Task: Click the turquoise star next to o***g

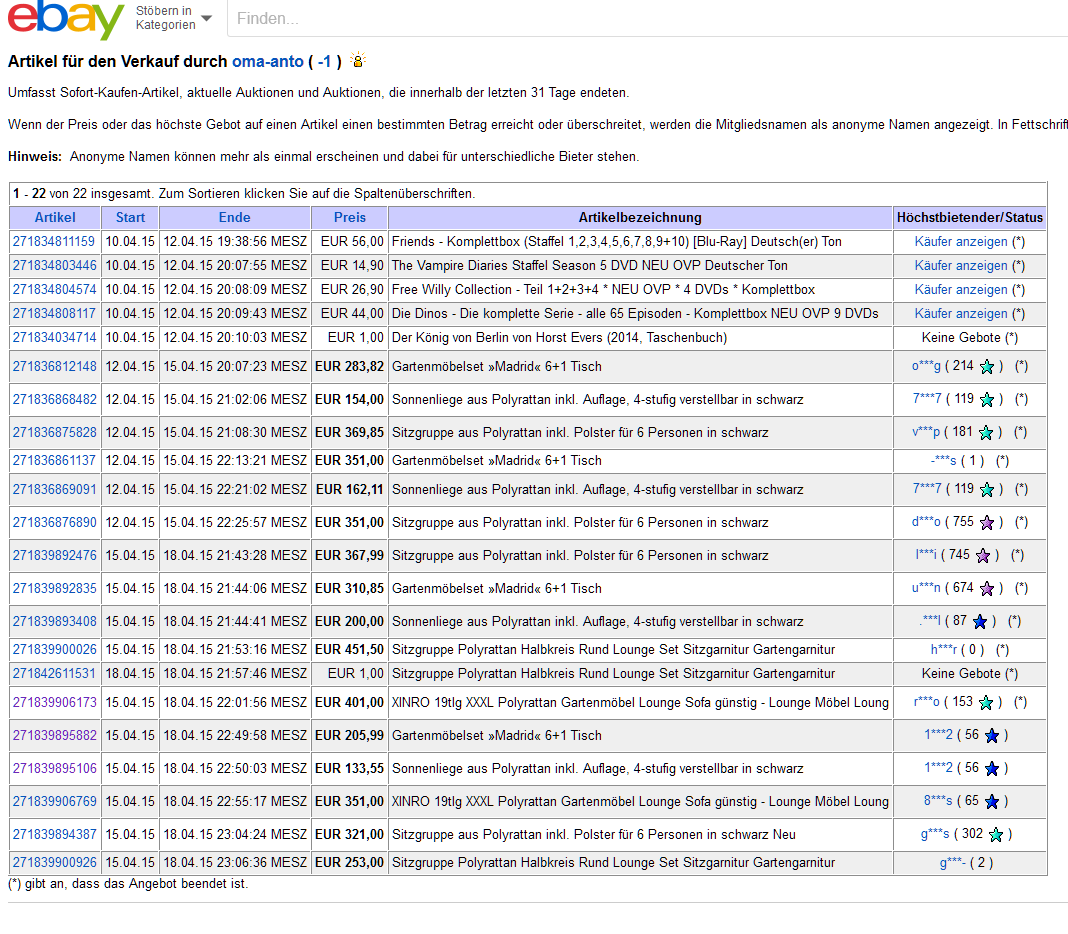Action: coord(987,367)
